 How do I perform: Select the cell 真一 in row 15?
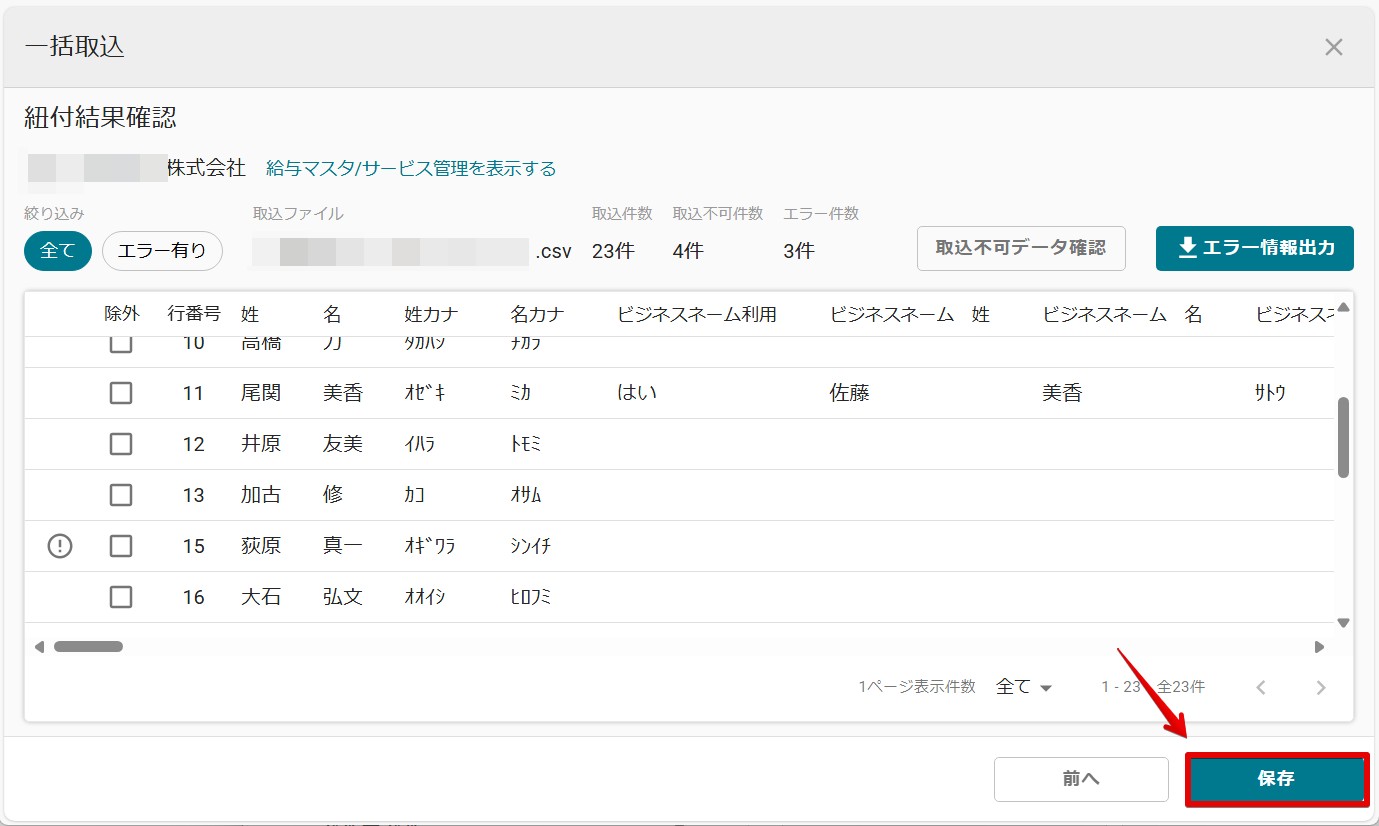(x=343, y=546)
